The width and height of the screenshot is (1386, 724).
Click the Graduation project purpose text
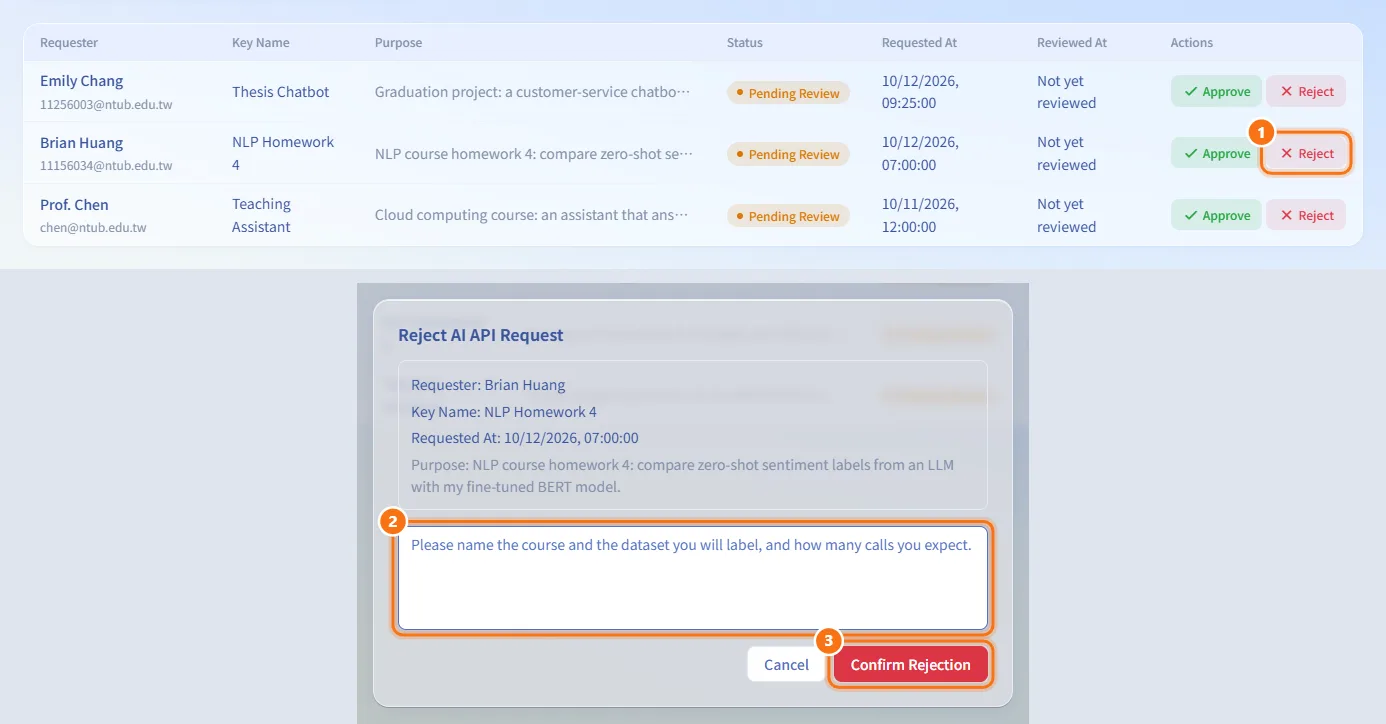[x=532, y=92]
